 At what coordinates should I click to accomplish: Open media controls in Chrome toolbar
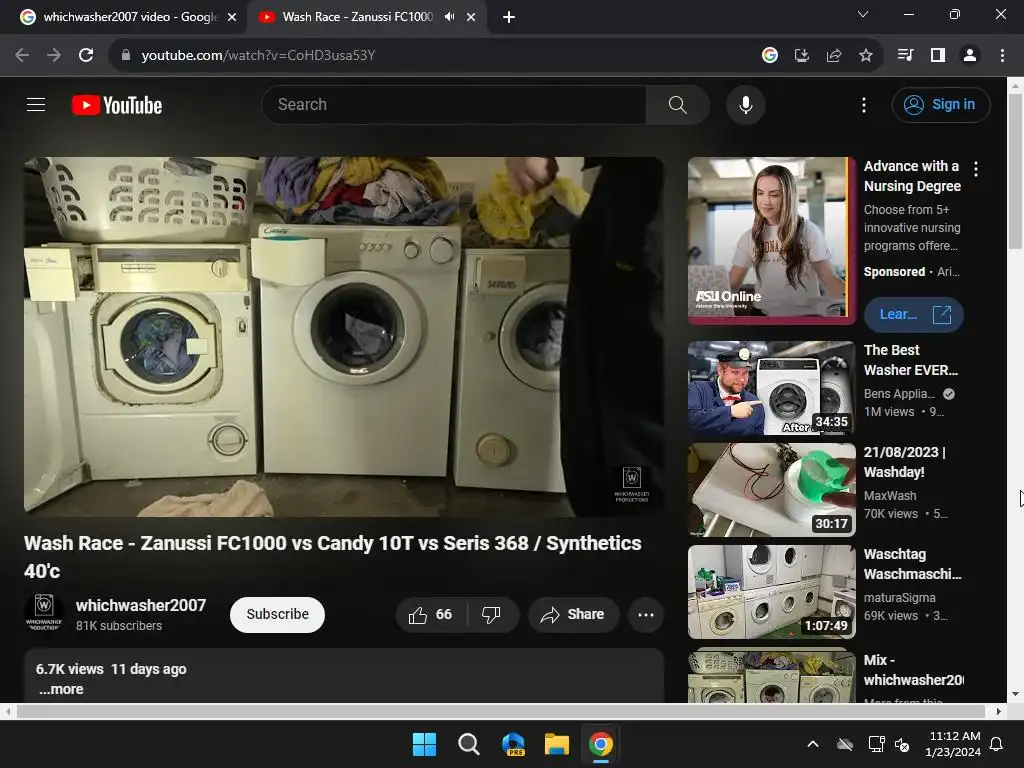click(x=905, y=56)
